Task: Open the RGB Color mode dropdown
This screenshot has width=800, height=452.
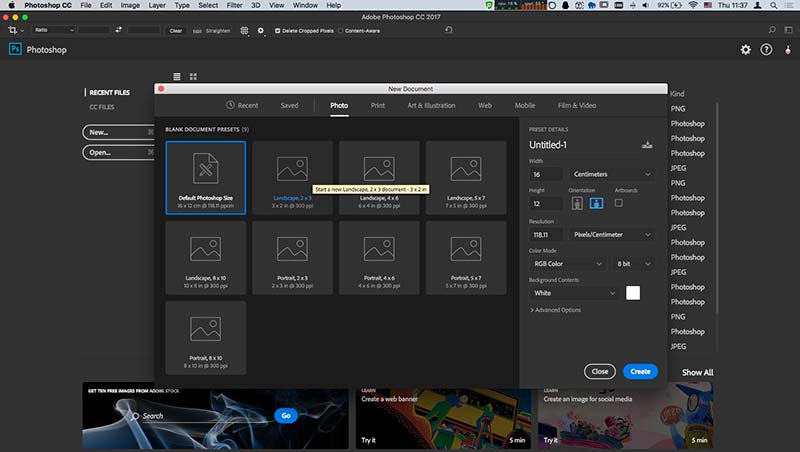Action: [x=567, y=264]
